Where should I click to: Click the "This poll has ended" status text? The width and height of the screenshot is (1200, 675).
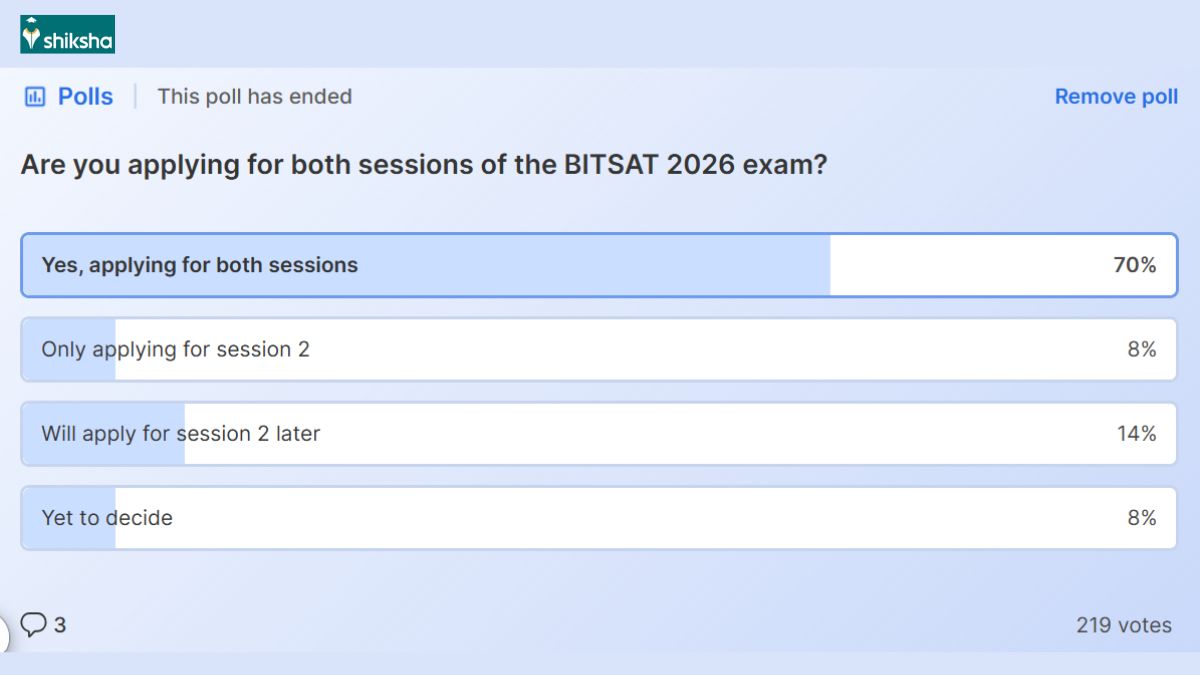pos(255,97)
